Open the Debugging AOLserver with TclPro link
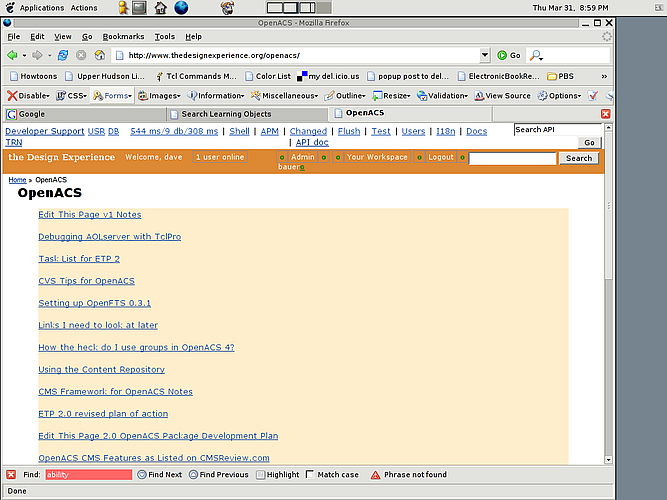Screen dimensions: 667x500 109,237
